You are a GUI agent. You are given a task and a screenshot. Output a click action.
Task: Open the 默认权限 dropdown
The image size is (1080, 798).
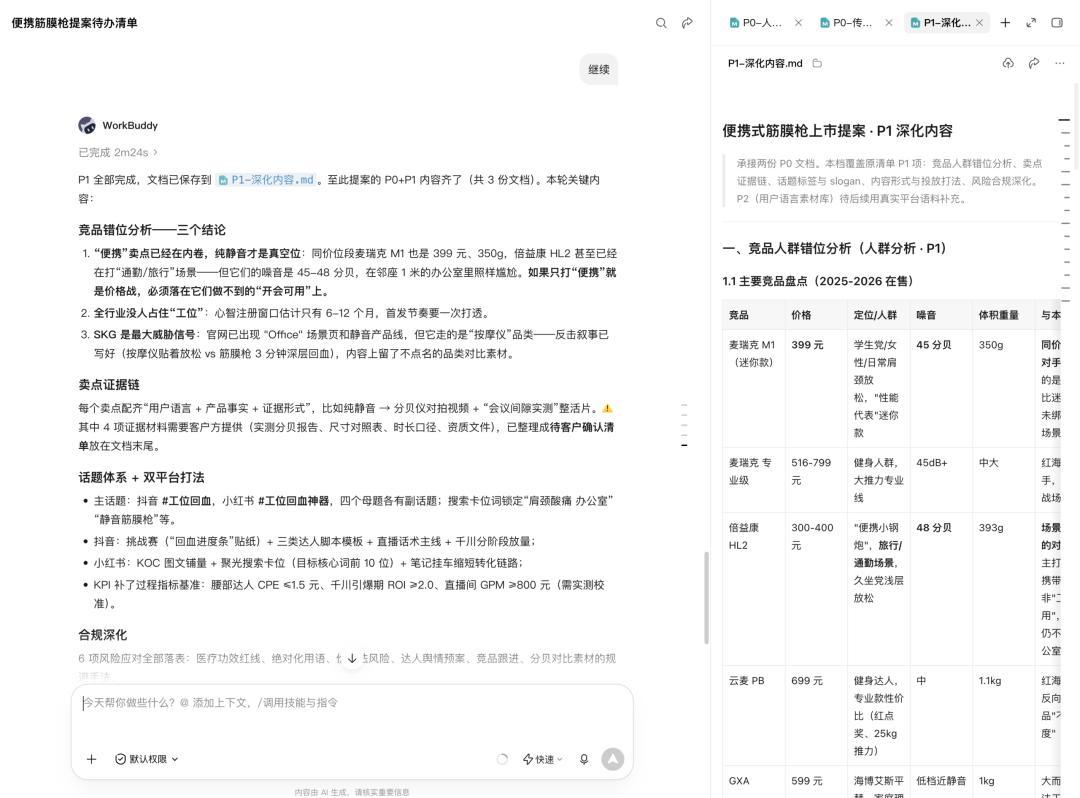pos(147,759)
